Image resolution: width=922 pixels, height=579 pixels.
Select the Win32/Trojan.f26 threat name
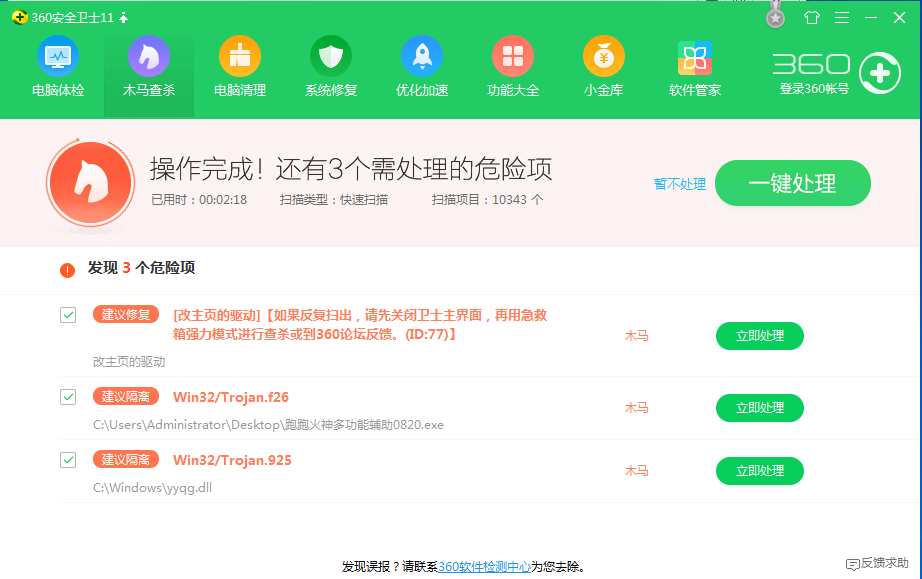(231, 397)
